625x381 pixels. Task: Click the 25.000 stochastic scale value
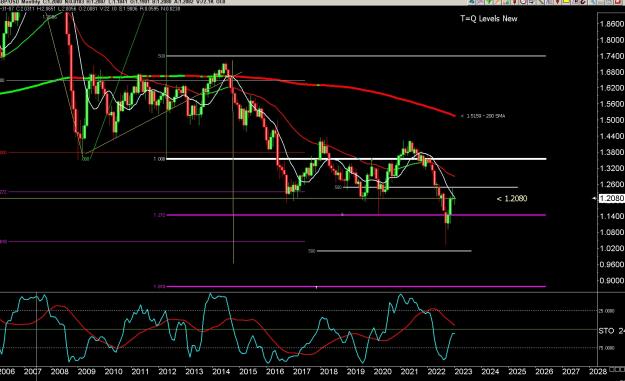point(607,311)
